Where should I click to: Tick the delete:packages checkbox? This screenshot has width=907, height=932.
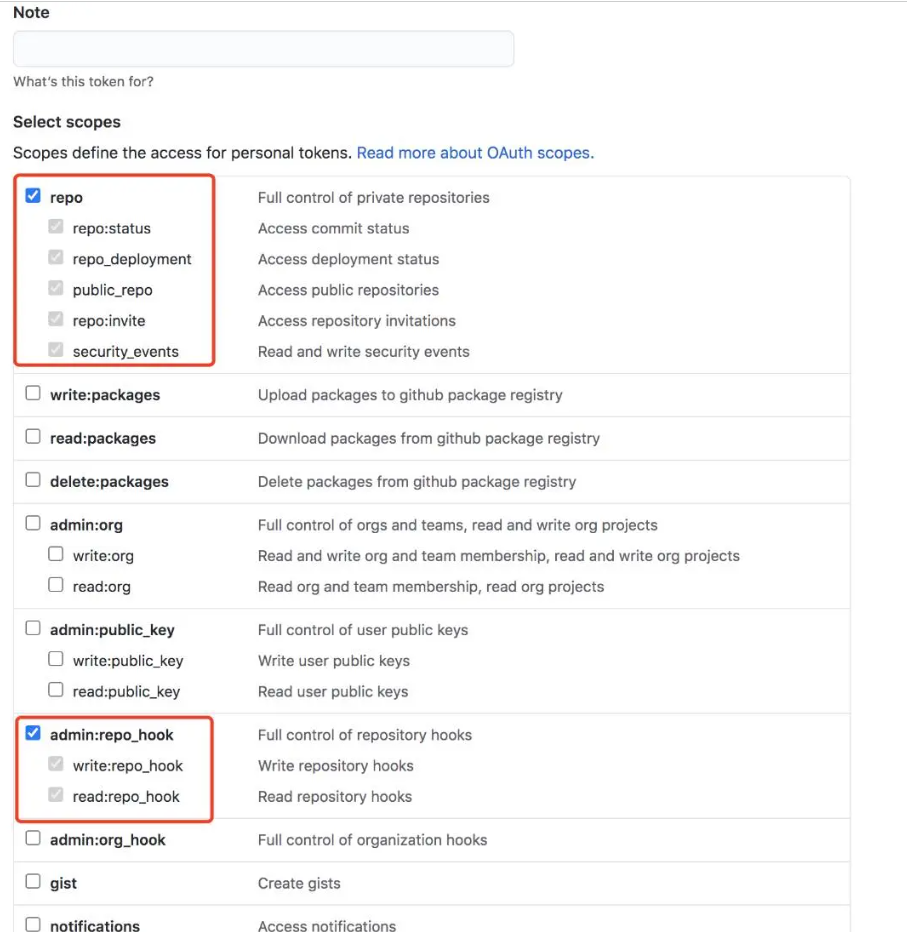(33, 480)
